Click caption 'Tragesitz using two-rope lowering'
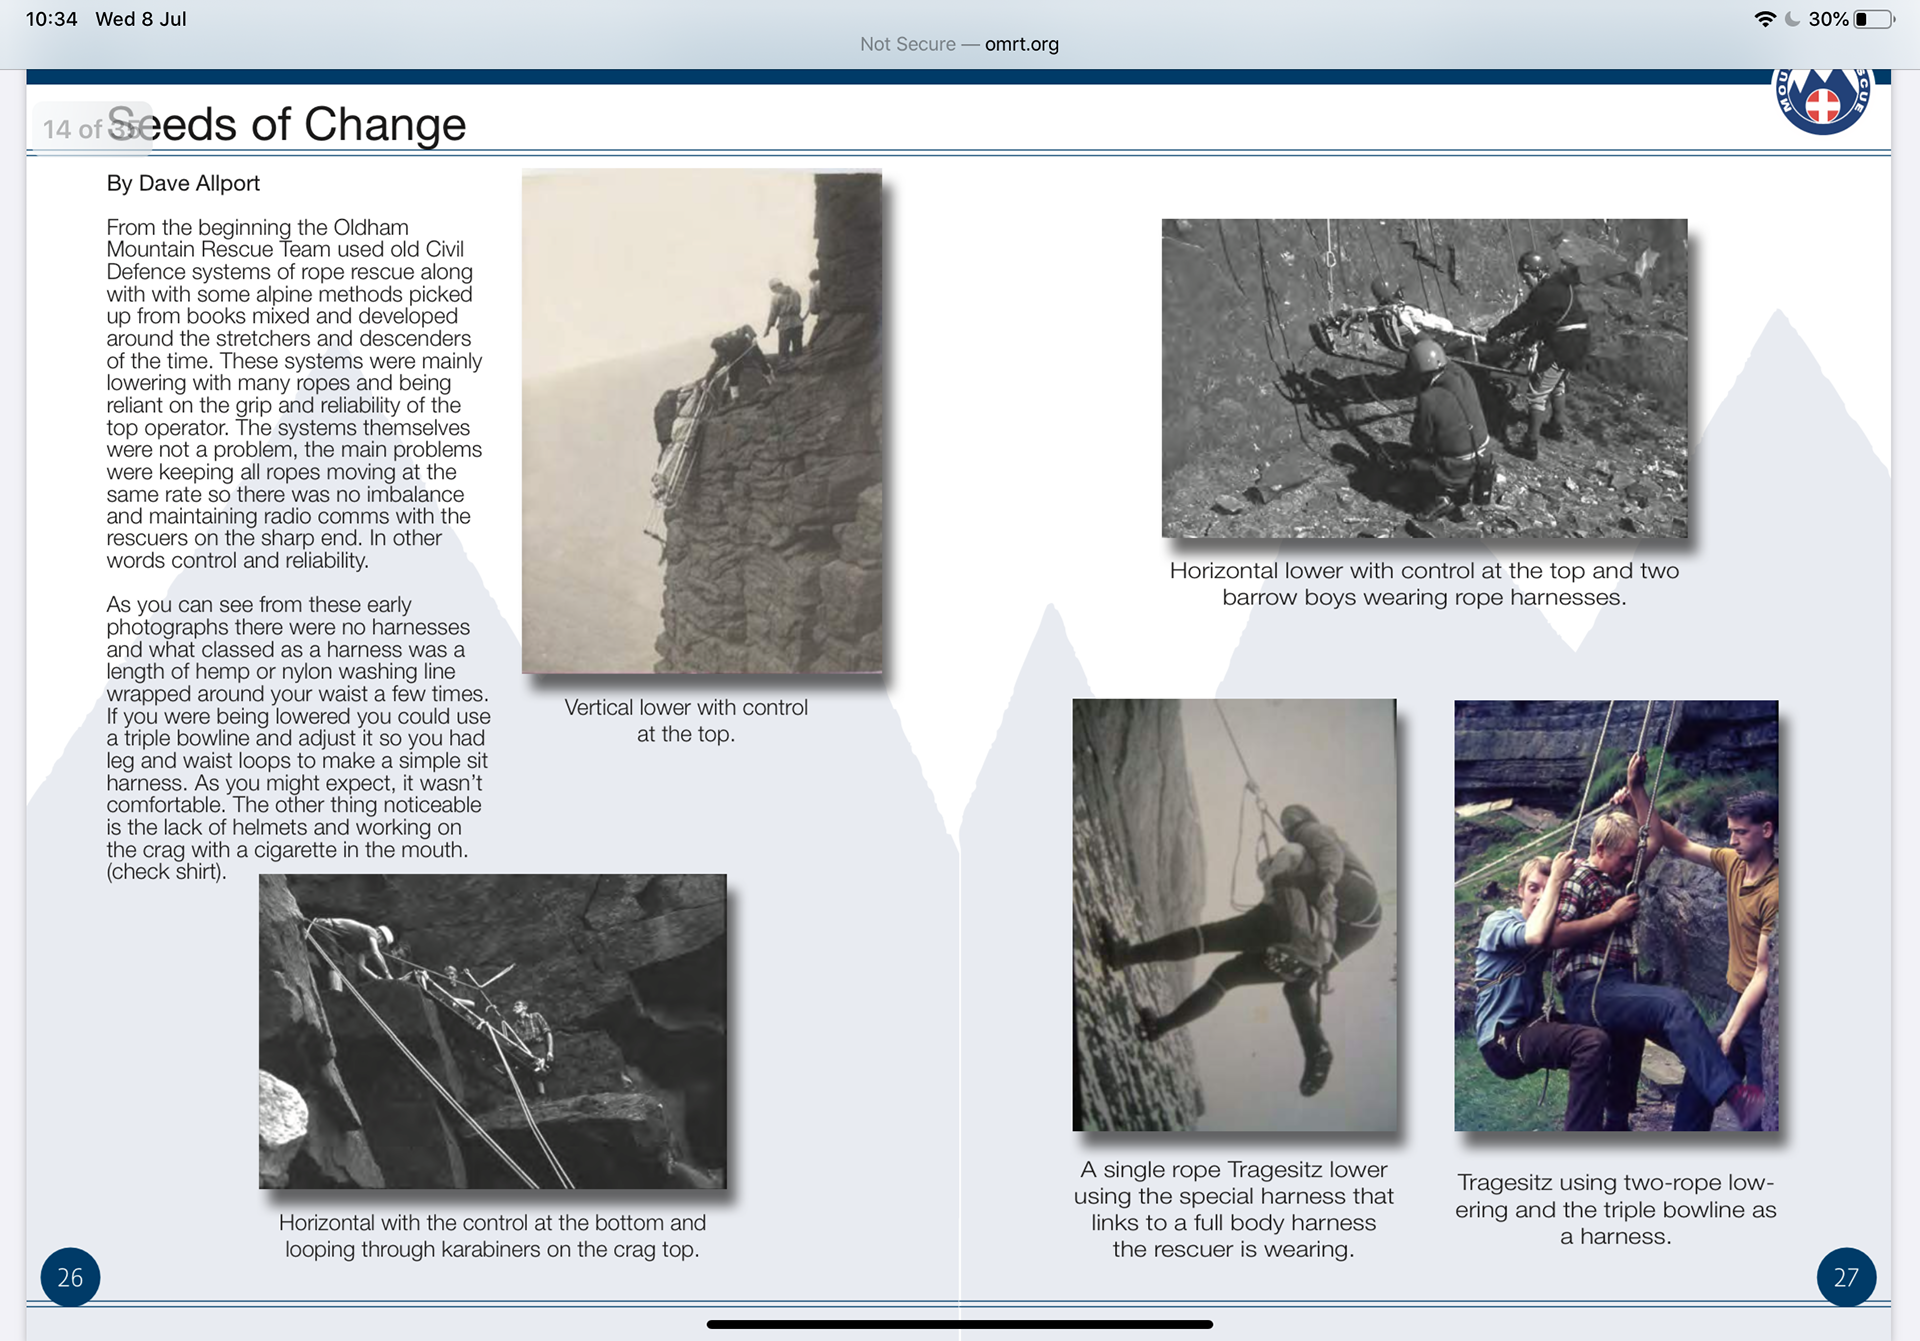1920x1341 pixels. click(x=1616, y=1209)
